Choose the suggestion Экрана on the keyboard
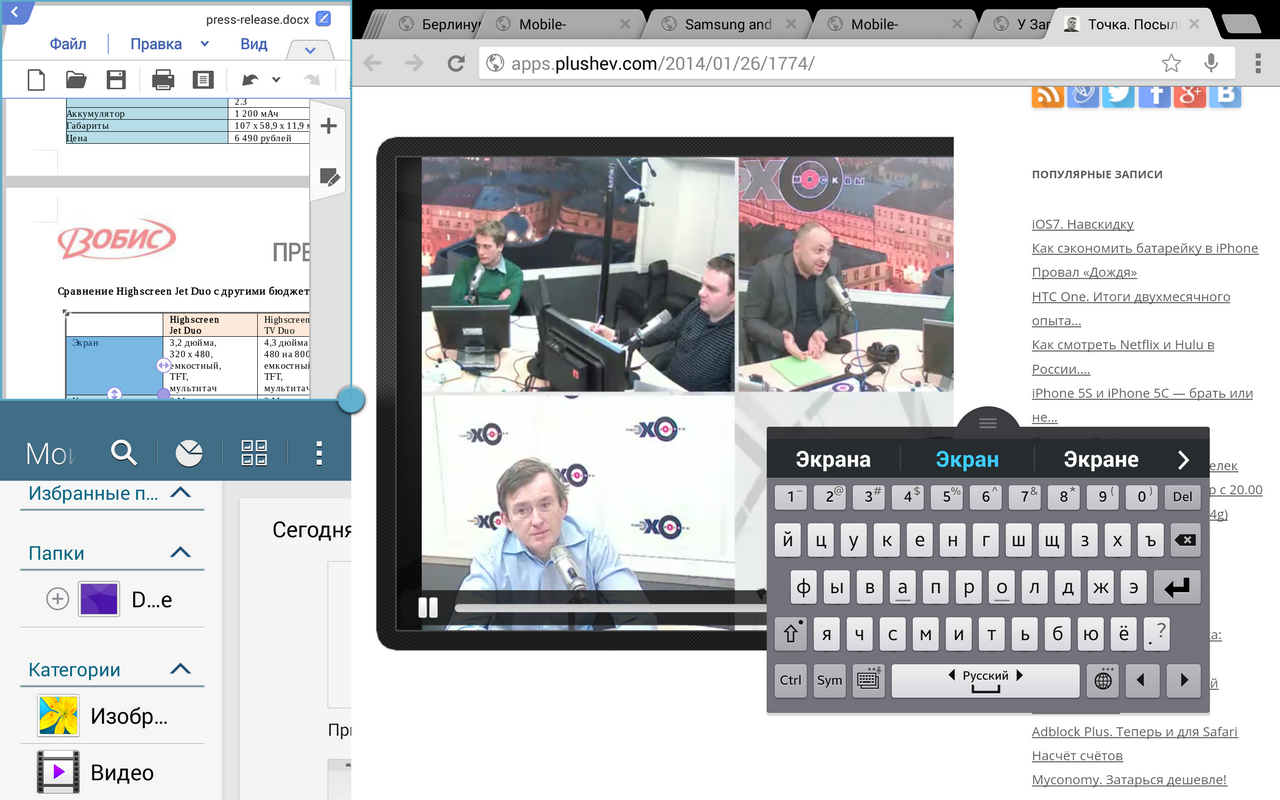This screenshot has width=1280, height=800. 833,460
